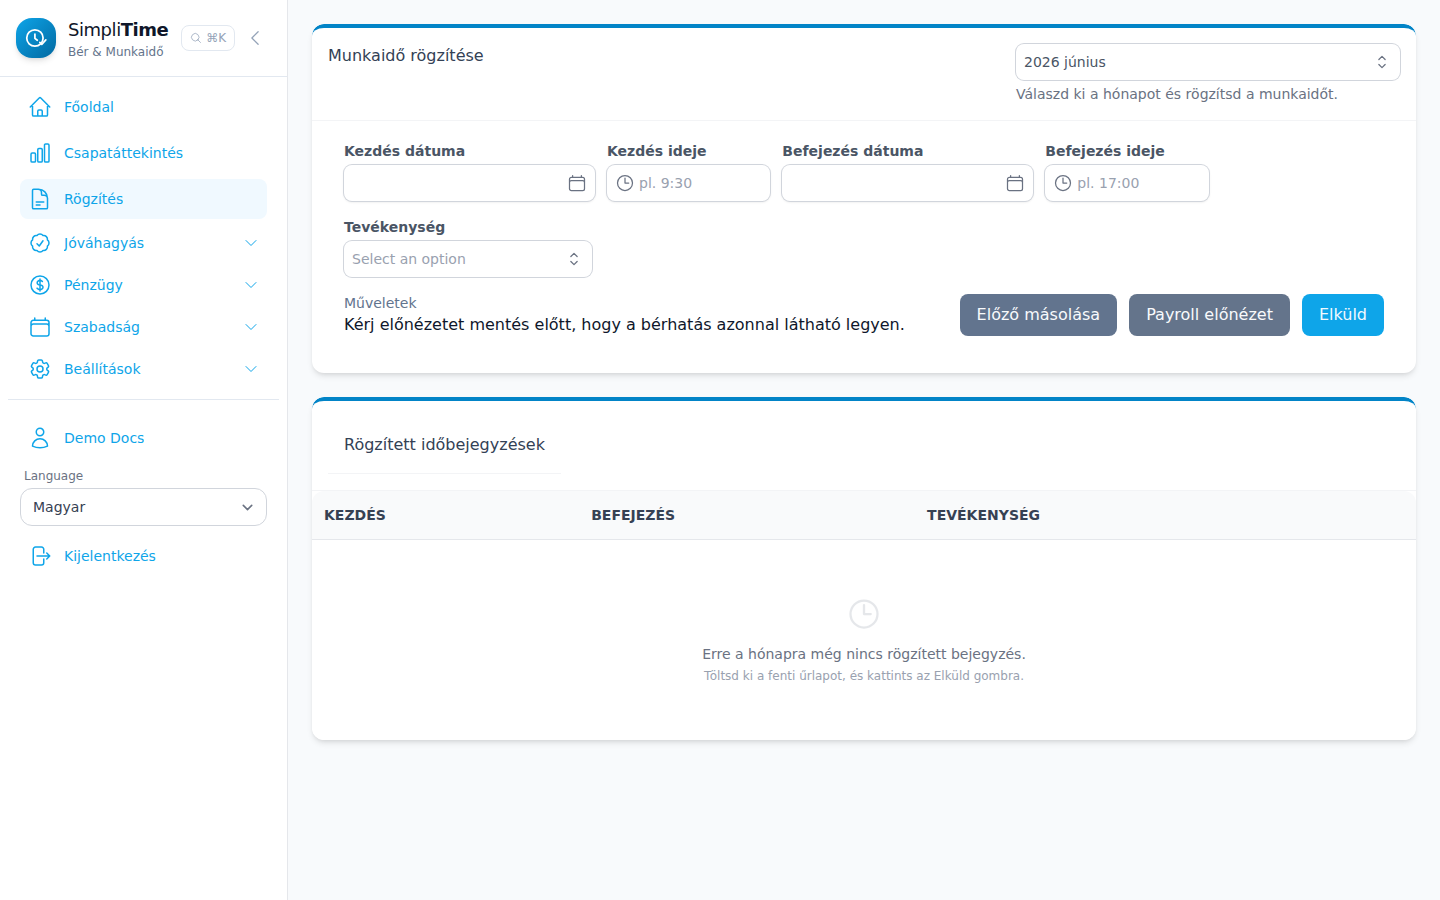Open Beállítások menu item
This screenshot has width=1440, height=900.
click(143, 369)
